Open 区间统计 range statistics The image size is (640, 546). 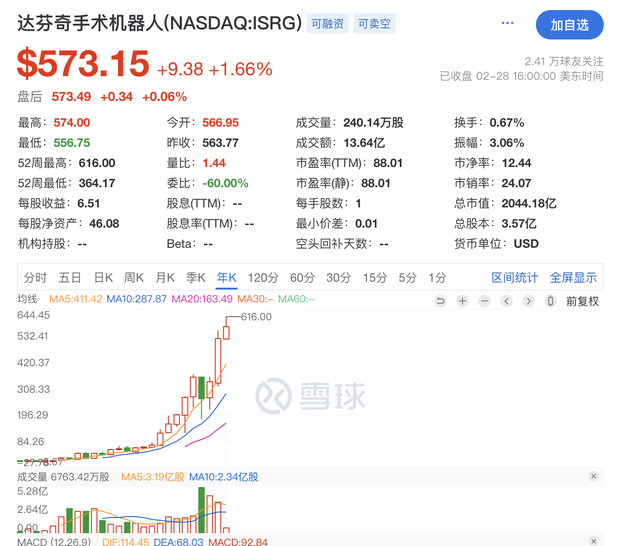(x=515, y=278)
